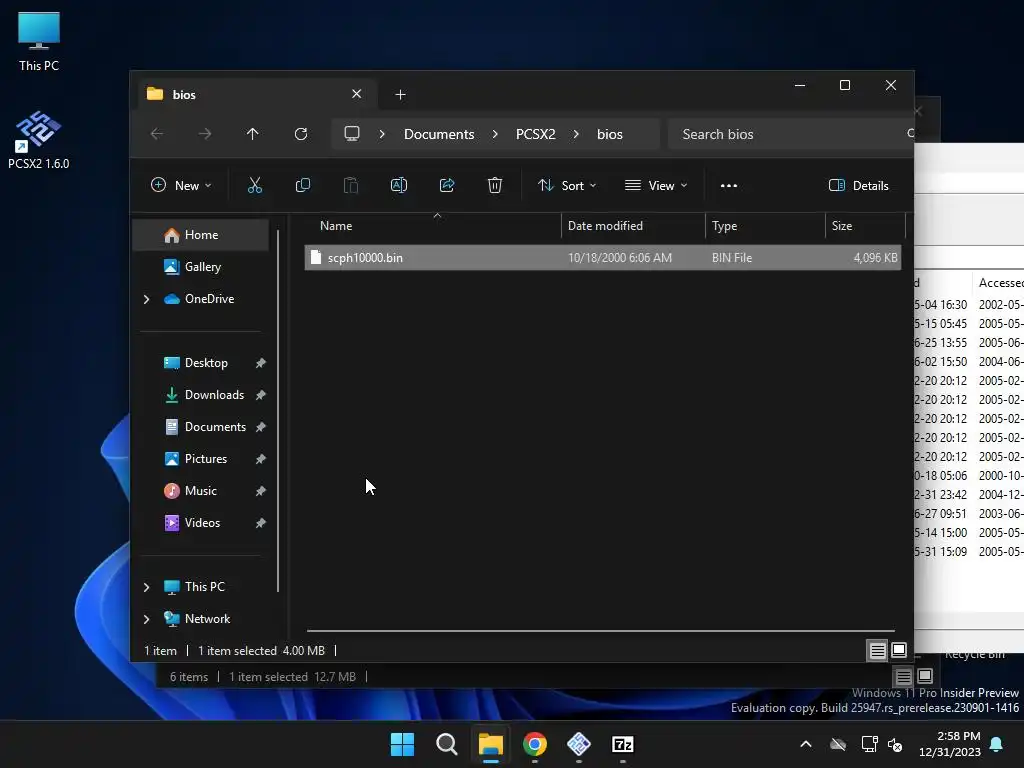Image resolution: width=1024 pixels, height=768 pixels.
Task: Click File Explorer taskbar icon
Action: (x=490, y=744)
